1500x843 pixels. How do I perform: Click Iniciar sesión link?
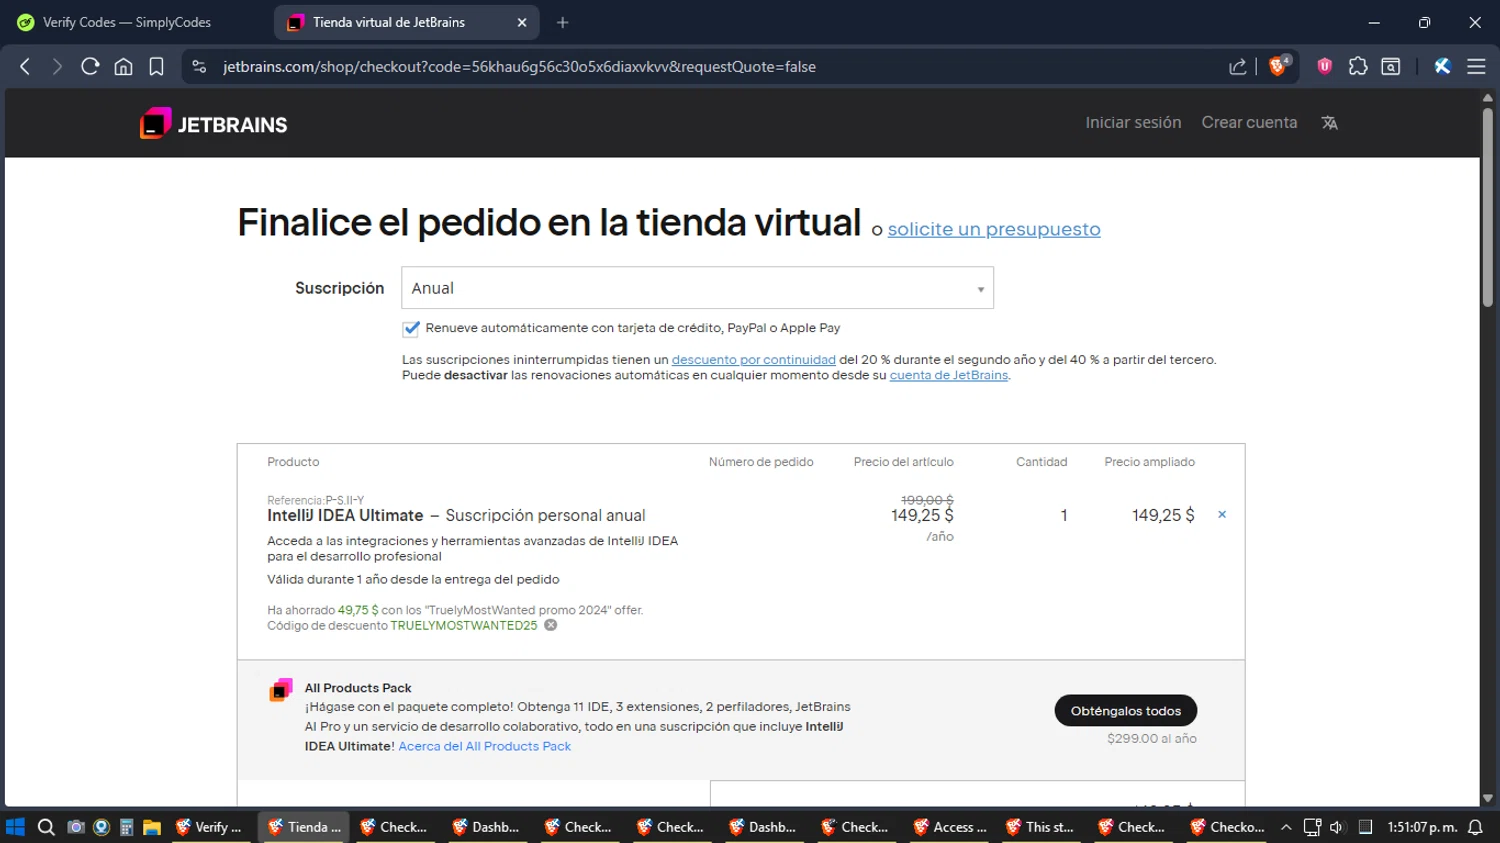tap(1133, 122)
